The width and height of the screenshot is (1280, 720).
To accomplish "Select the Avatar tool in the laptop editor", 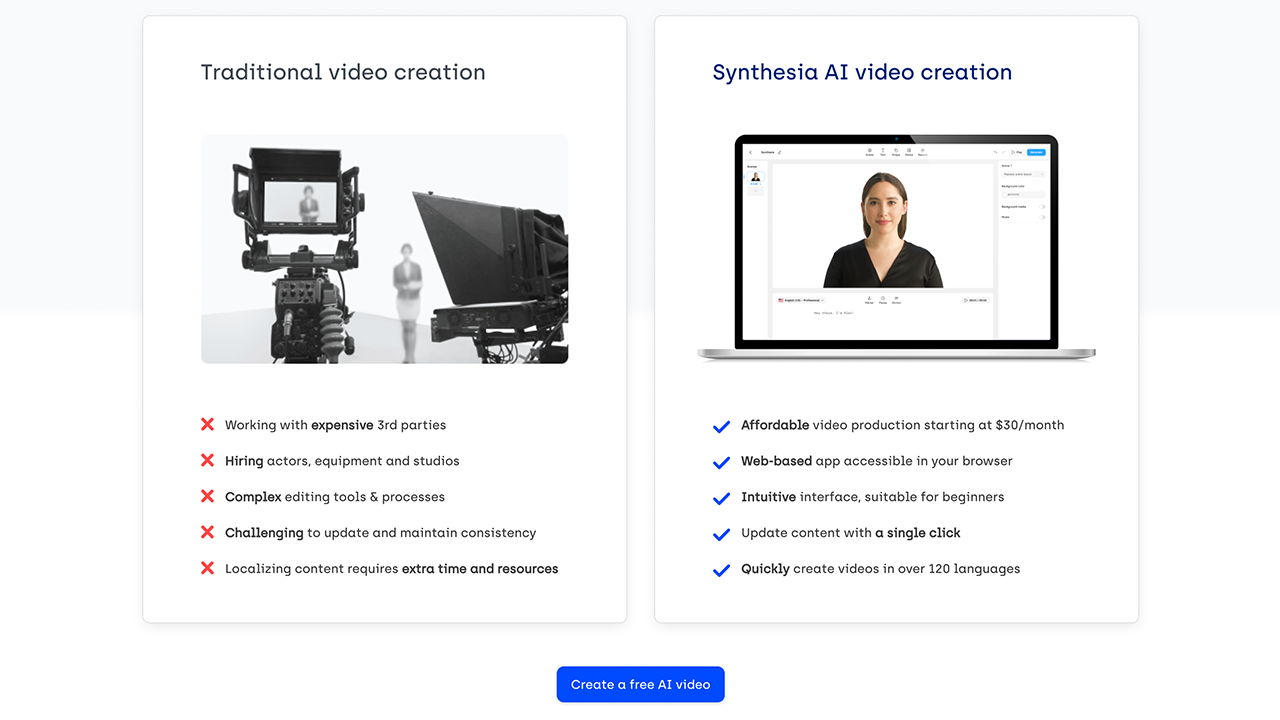I will click(869, 152).
